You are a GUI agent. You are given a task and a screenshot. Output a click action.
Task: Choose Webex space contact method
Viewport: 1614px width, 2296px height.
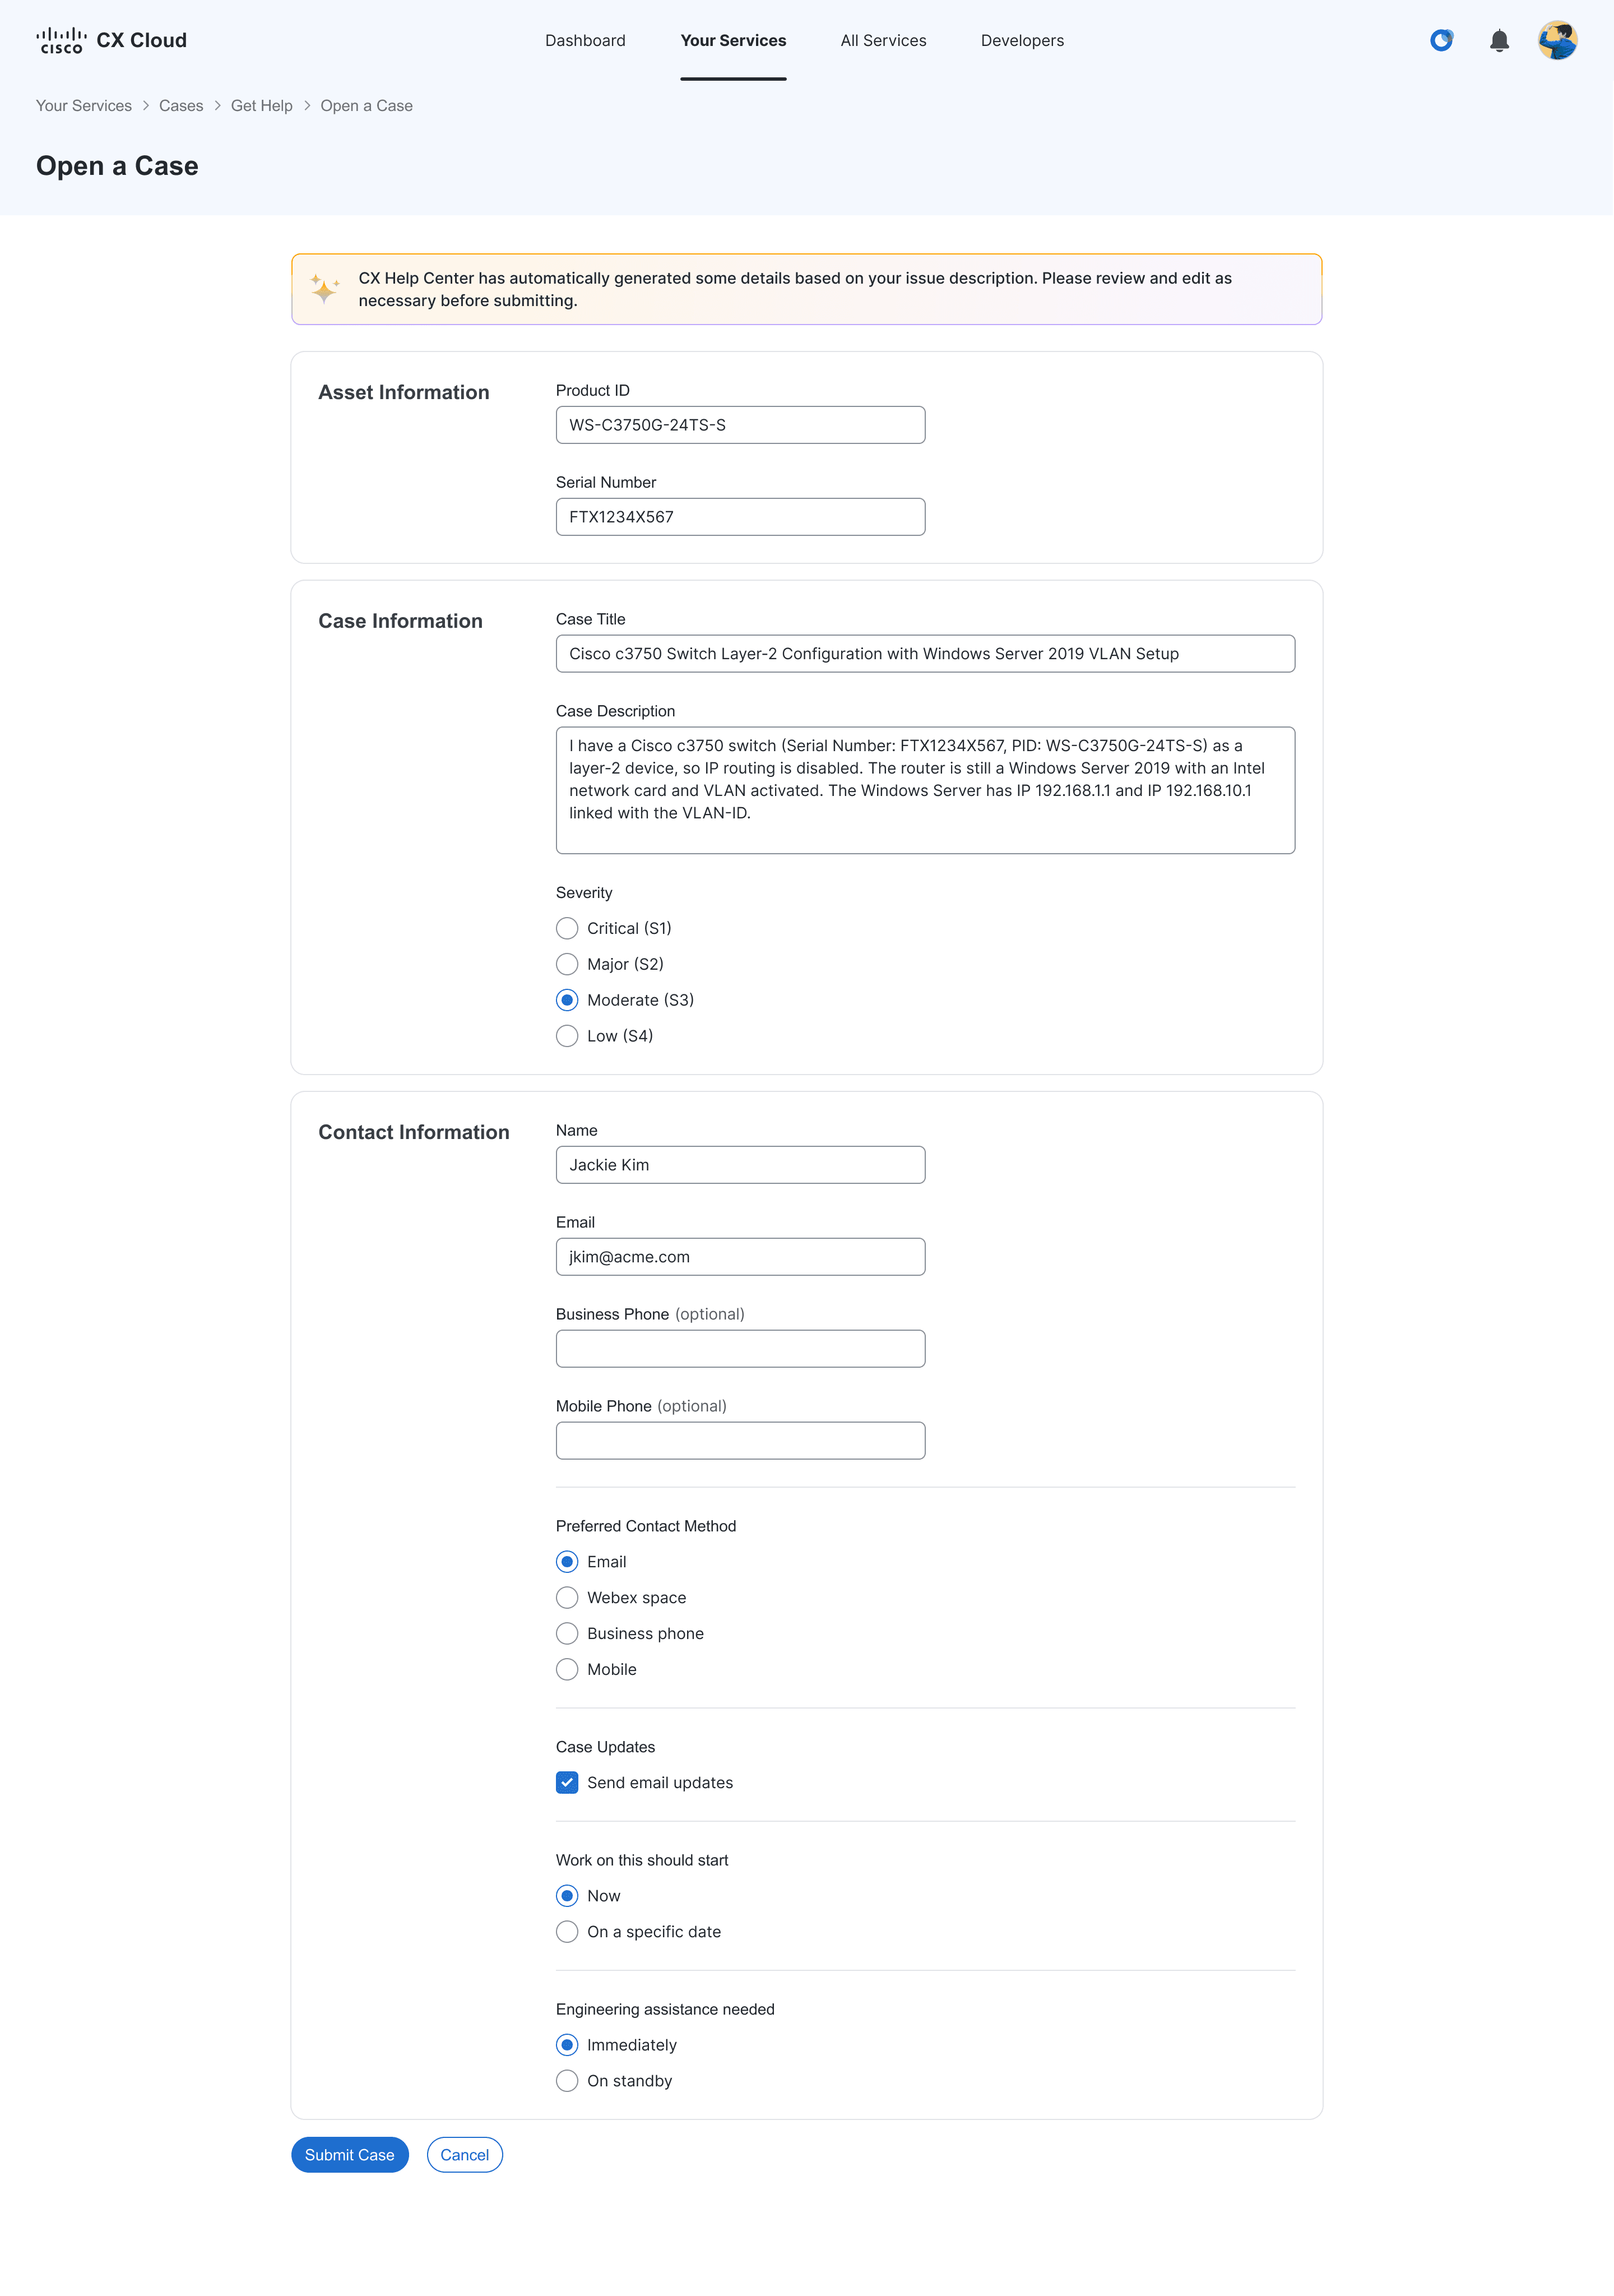(567, 1598)
